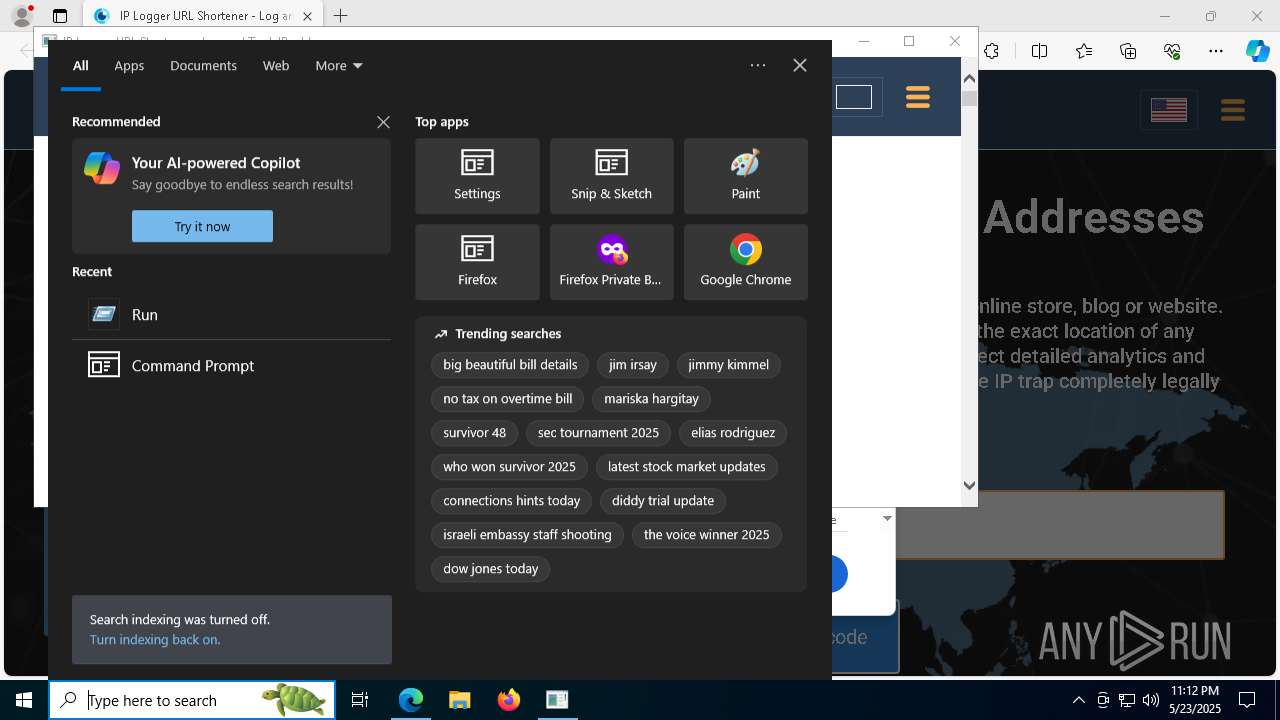Open website hamburger menu in right window

(x=1232, y=109)
